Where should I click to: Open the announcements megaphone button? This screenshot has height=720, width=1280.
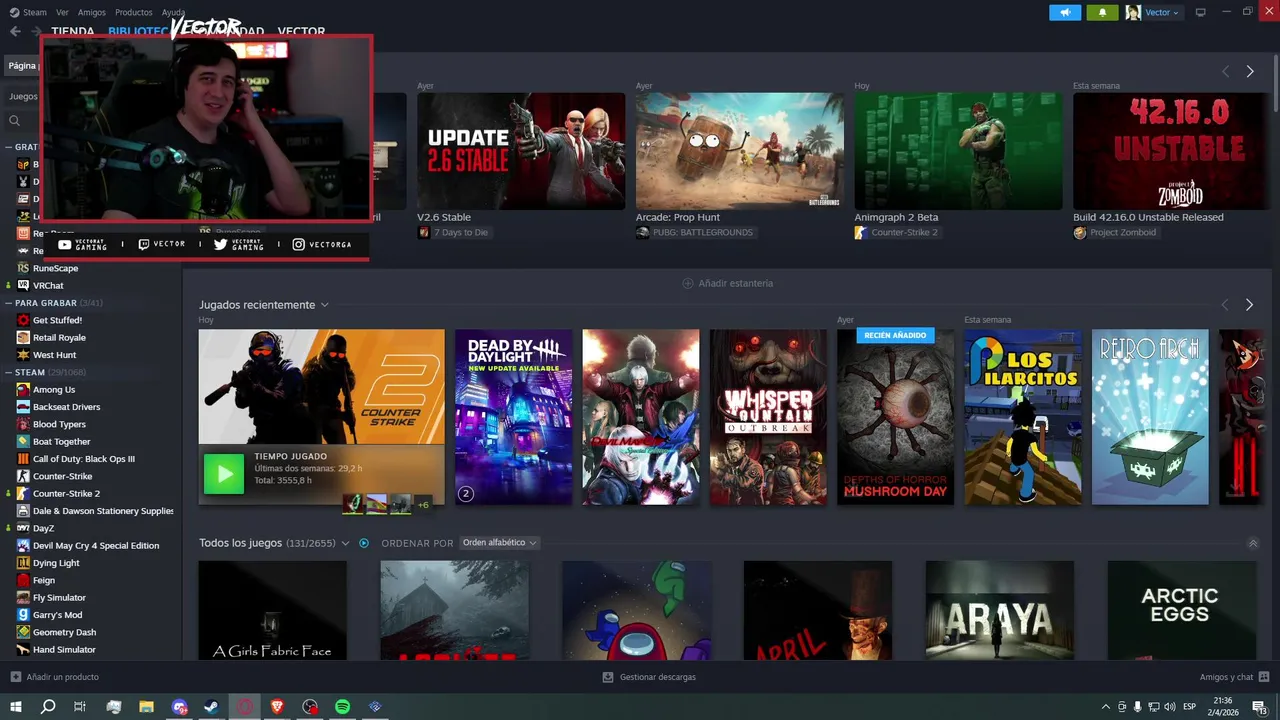[1065, 12]
